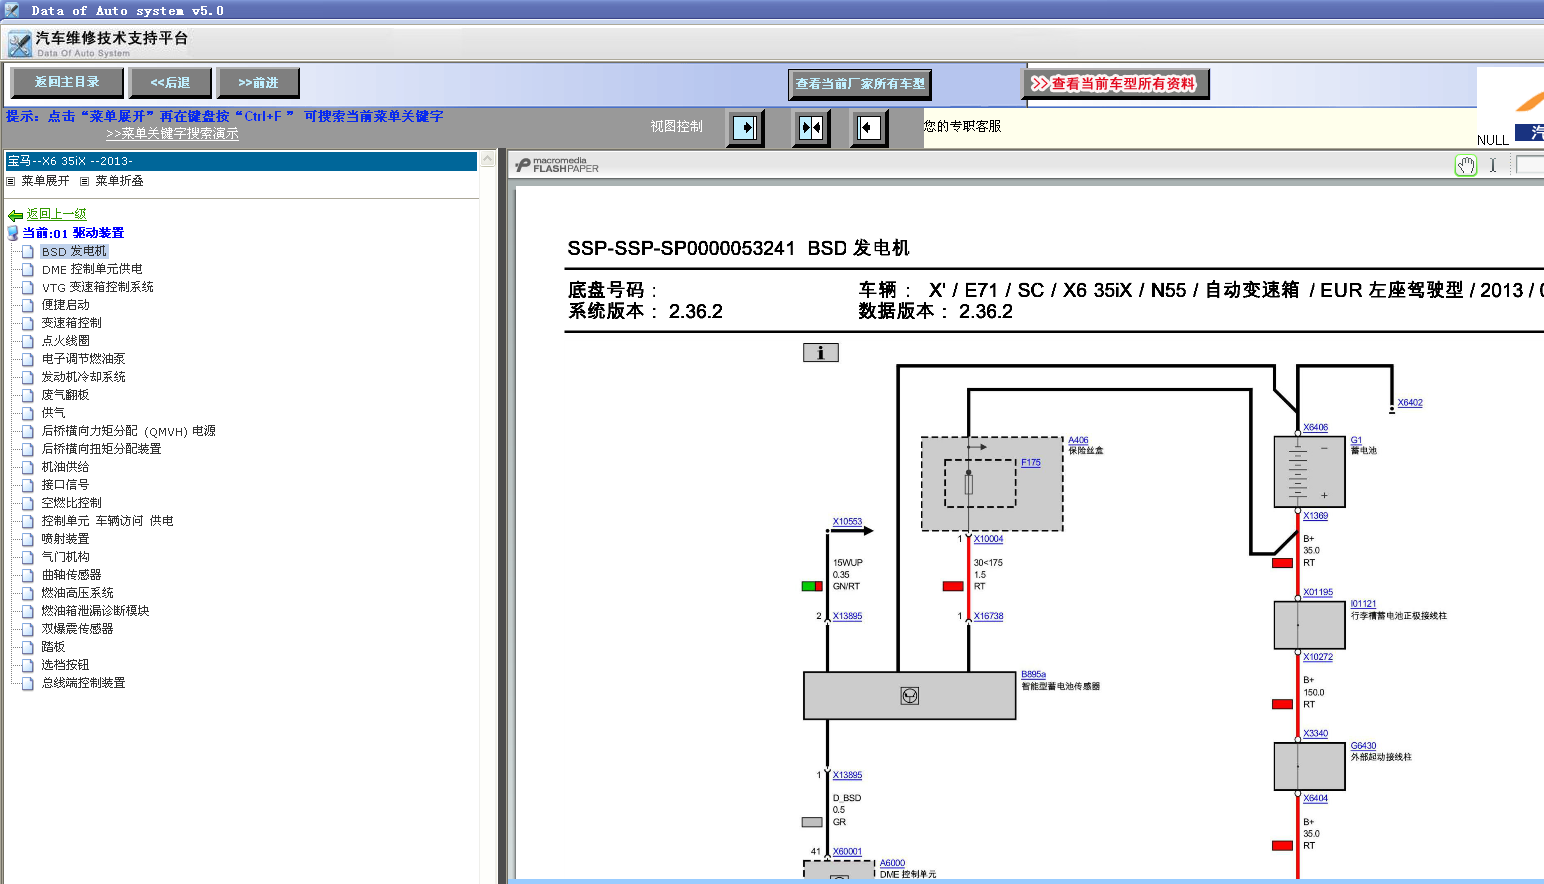The height and width of the screenshot is (884, 1544).
Task: Select the text cursor tool in FlashPaper
Action: point(1493,166)
